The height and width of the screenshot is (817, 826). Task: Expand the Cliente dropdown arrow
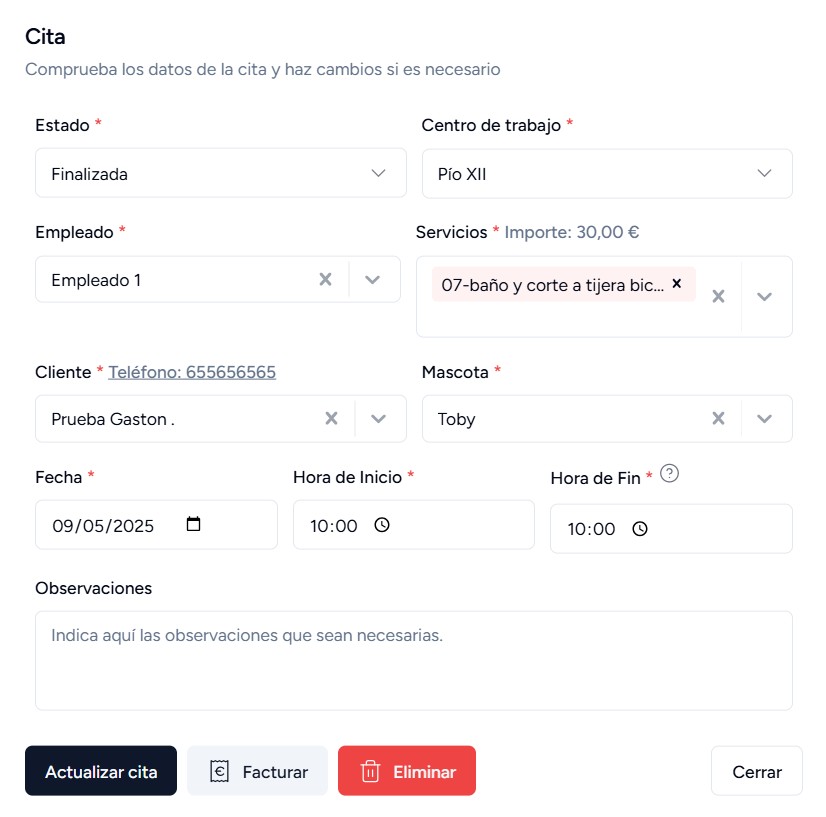pyautogui.click(x=379, y=419)
